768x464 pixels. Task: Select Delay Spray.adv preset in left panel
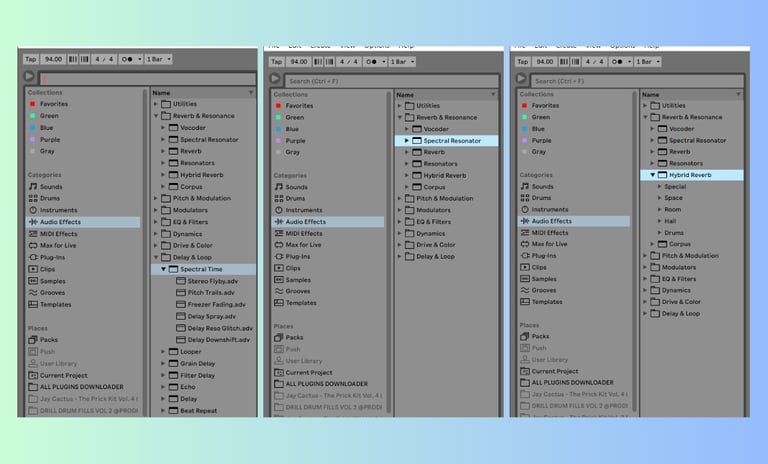[206, 317]
